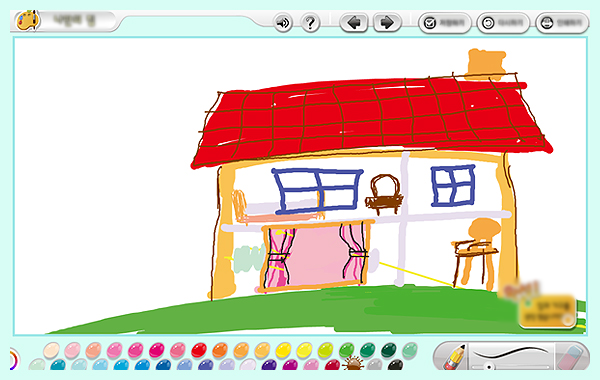This screenshot has width=600, height=380.
Task: Click the orange popup note on the canvas
Action: point(547,311)
